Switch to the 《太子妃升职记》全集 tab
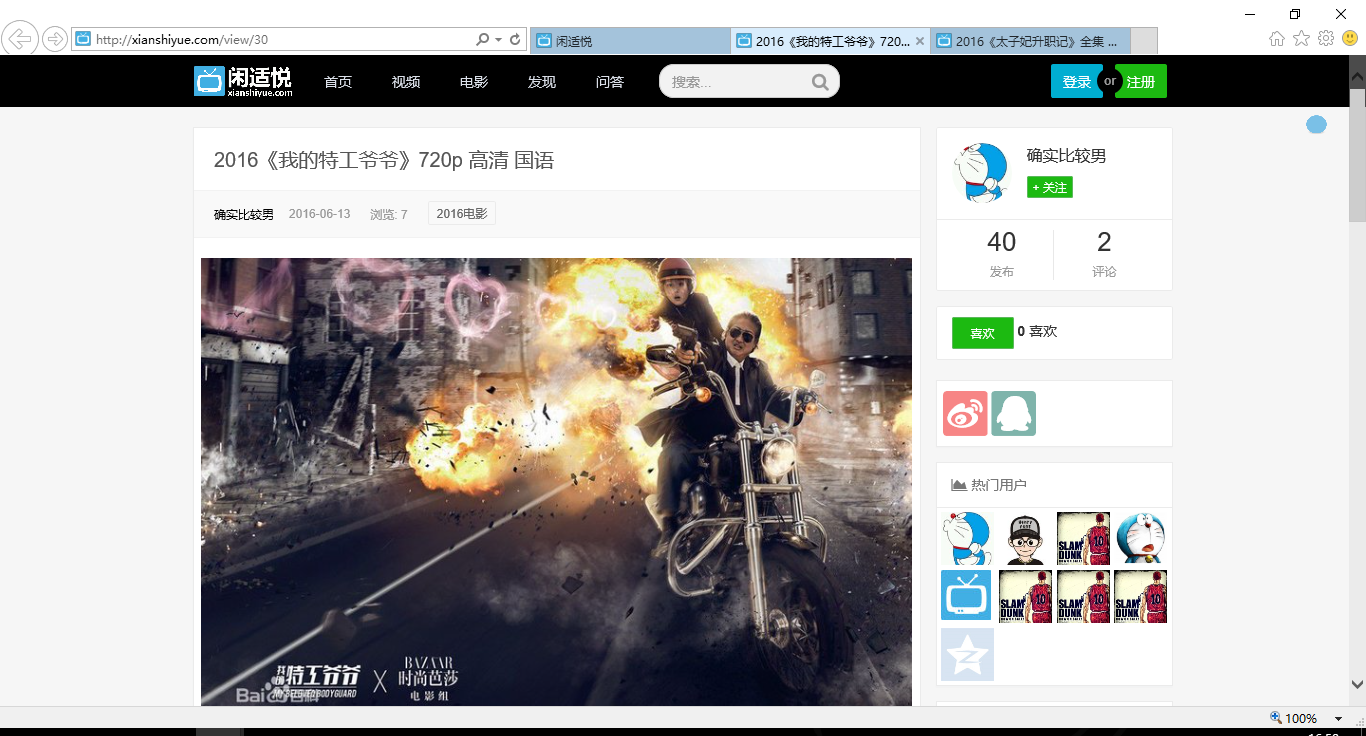 coord(1030,41)
